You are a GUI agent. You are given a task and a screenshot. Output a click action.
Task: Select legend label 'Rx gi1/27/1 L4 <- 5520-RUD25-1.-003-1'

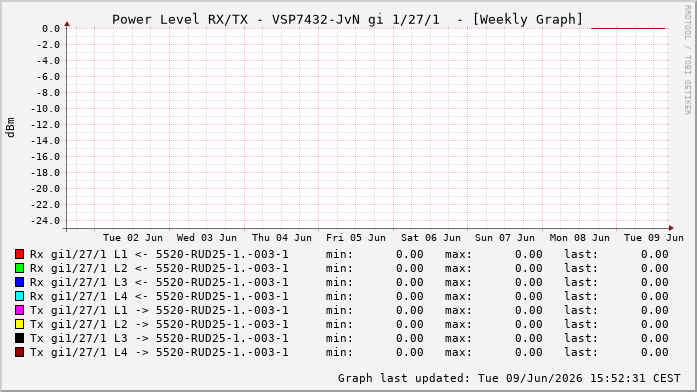(159, 296)
